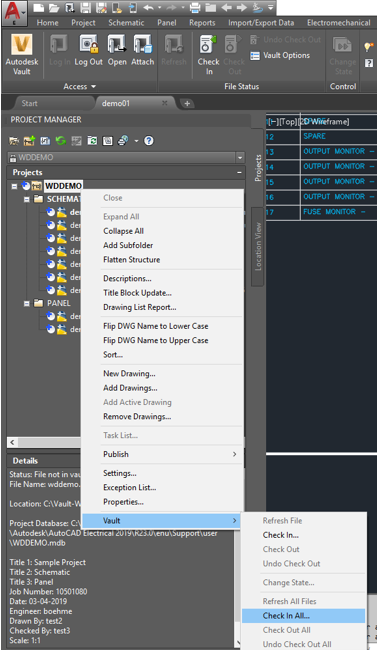Click Open Project icon in Project Manager
Screen dimensions: 377x650
click(x=14, y=141)
